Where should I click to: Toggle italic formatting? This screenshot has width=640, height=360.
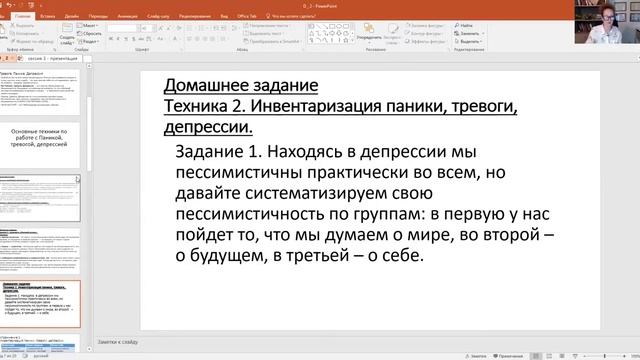pos(118,39)
